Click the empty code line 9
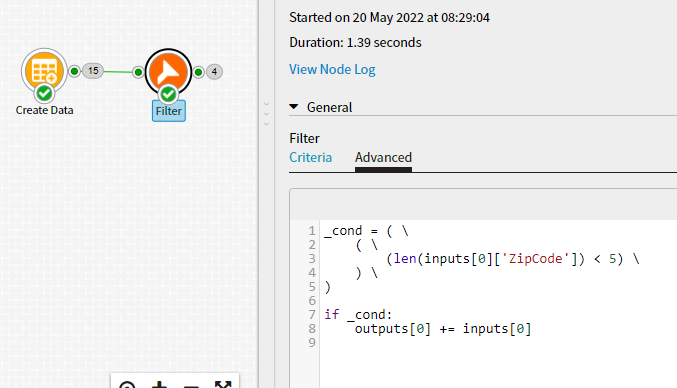Image resolution: width=677 pixels, height=388 pixels. click(x=498, y=343)
